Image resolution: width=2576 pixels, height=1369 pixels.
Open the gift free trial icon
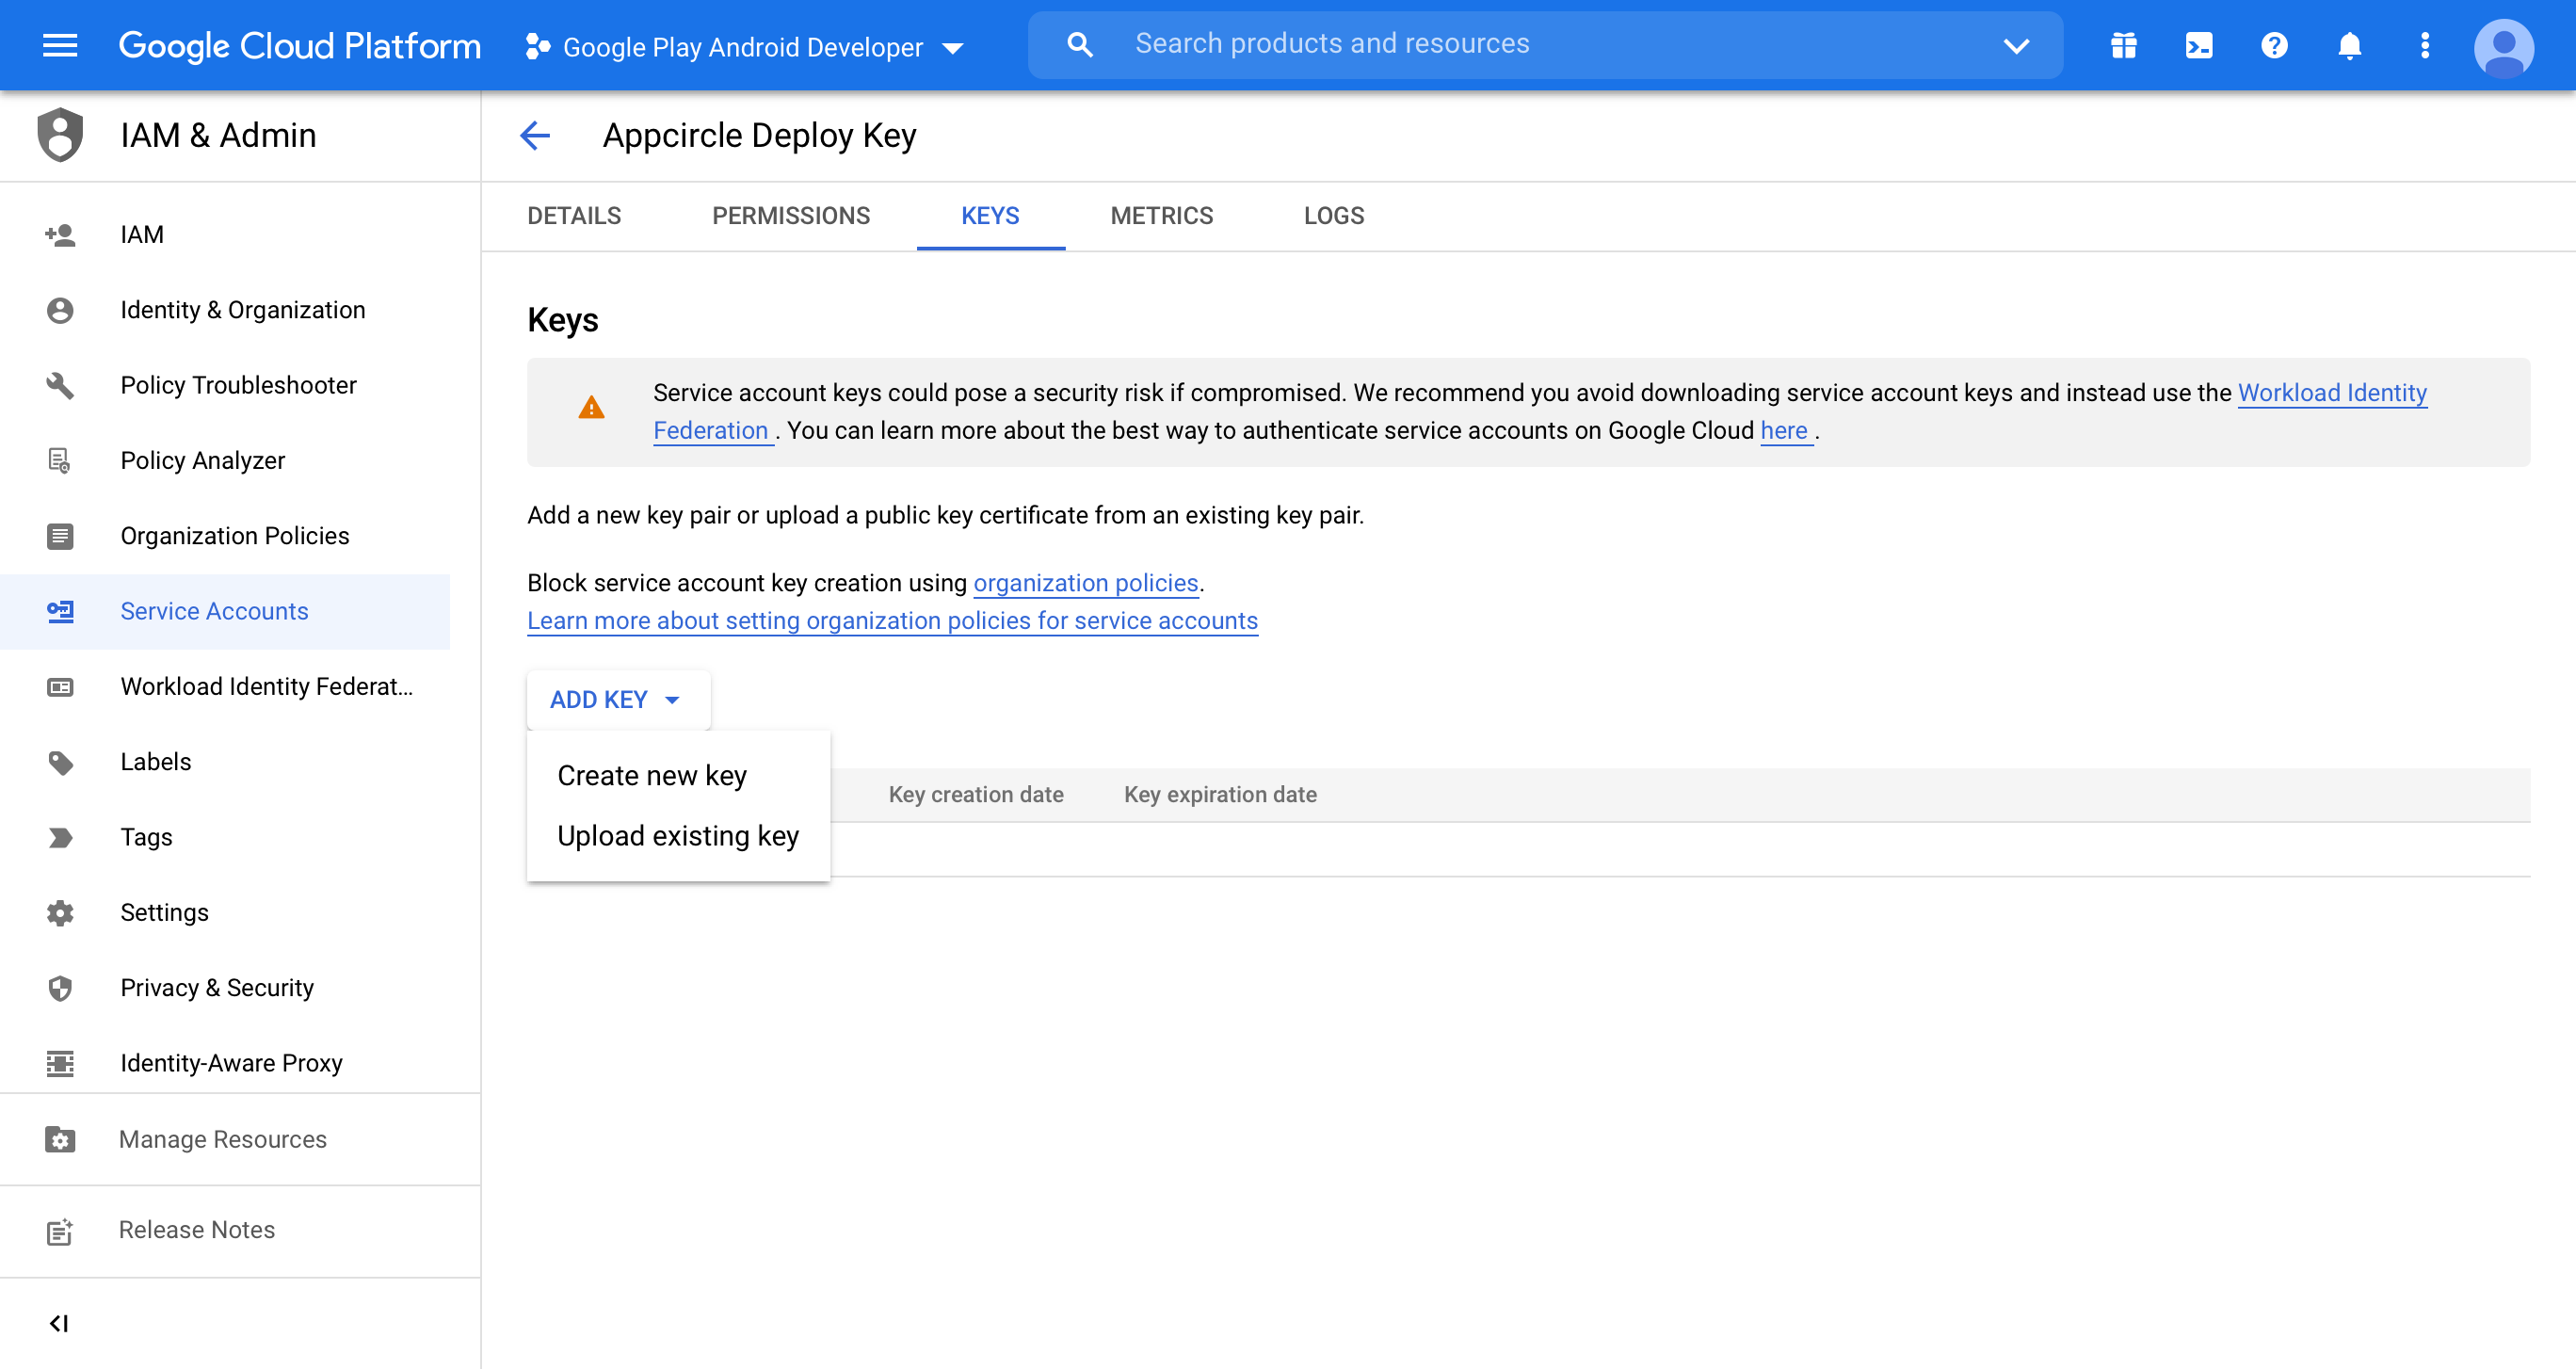click(x=2123, y=45)
